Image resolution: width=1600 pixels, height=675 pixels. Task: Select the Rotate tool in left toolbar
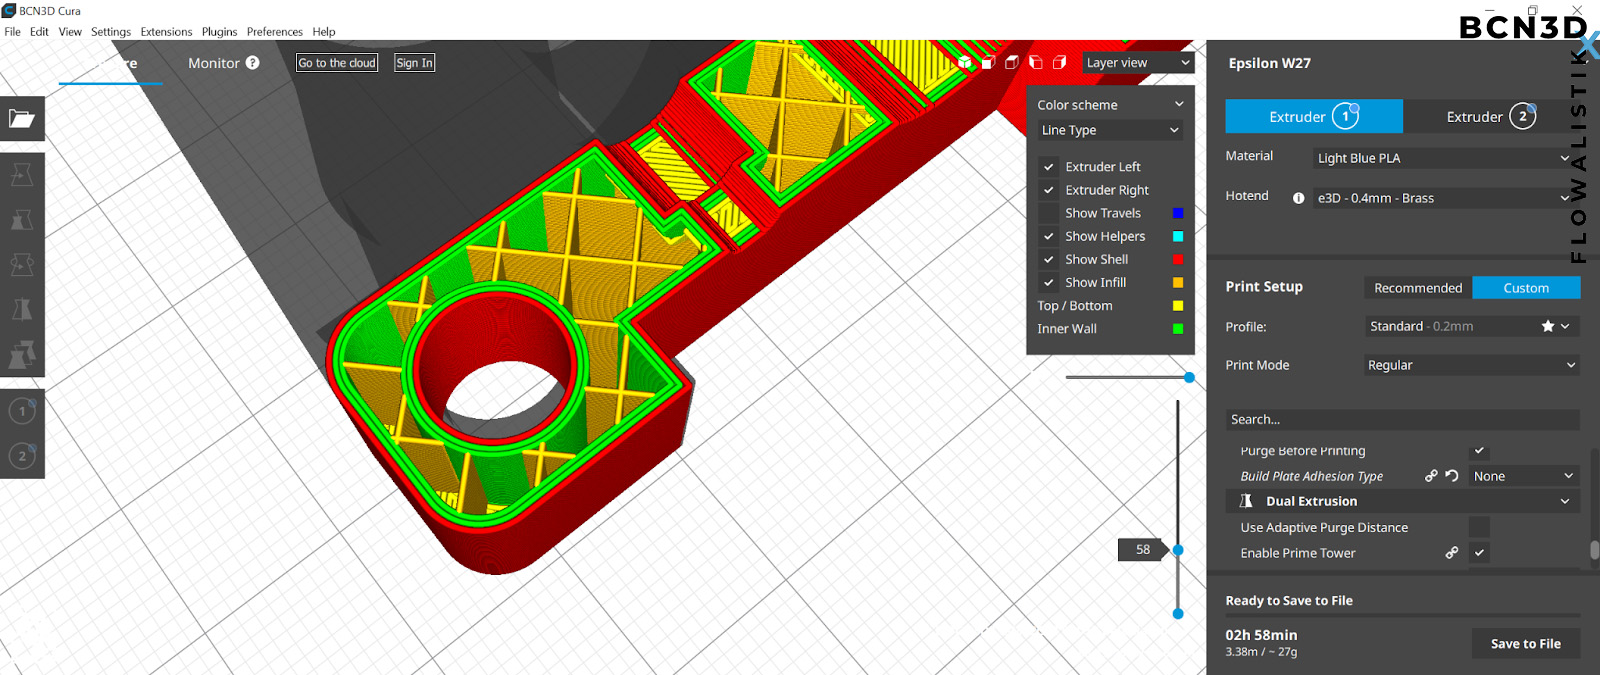point(21,265)
